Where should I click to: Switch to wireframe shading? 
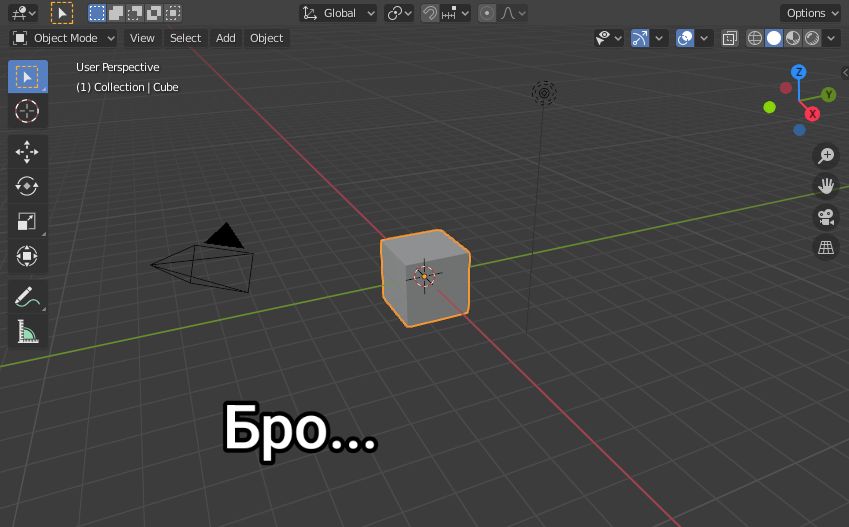click(755, 38)
